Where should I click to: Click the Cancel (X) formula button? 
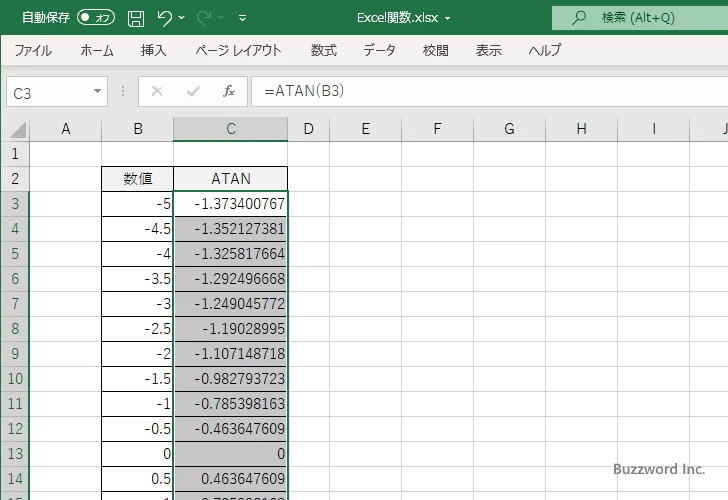[x=157, y=91]
